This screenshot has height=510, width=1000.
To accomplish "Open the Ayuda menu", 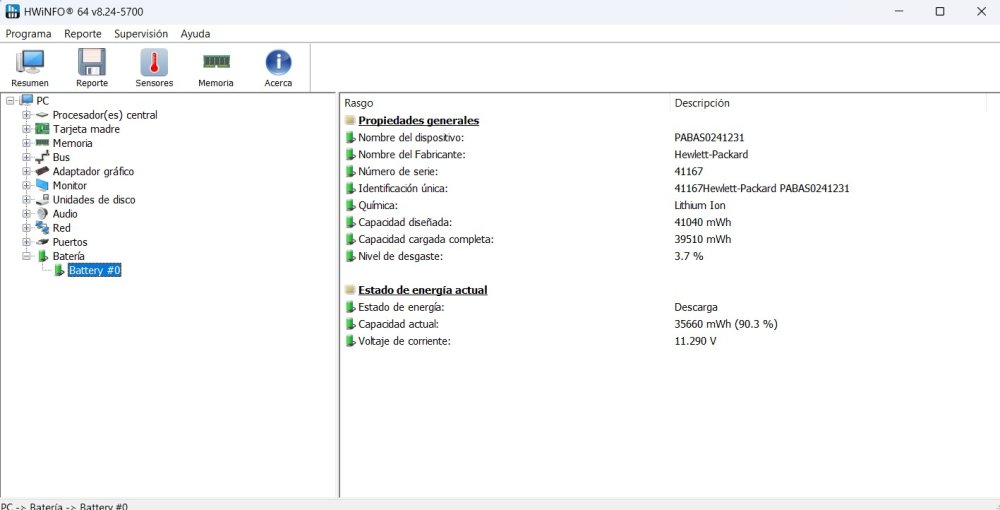I will (x=195, y=34).
